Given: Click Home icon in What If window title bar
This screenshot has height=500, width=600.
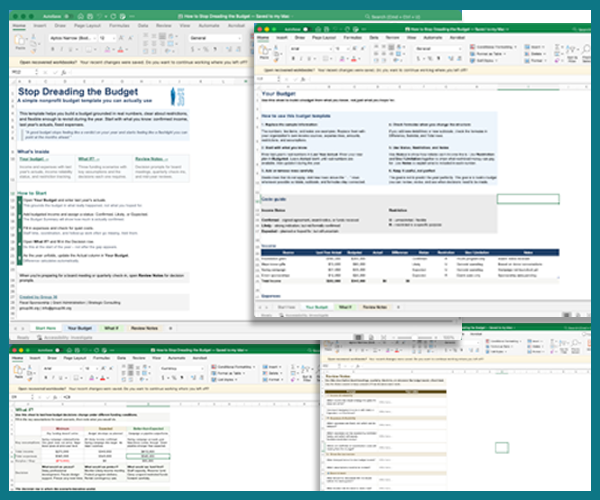Looking at the screenshot, I should click(69, 350).
